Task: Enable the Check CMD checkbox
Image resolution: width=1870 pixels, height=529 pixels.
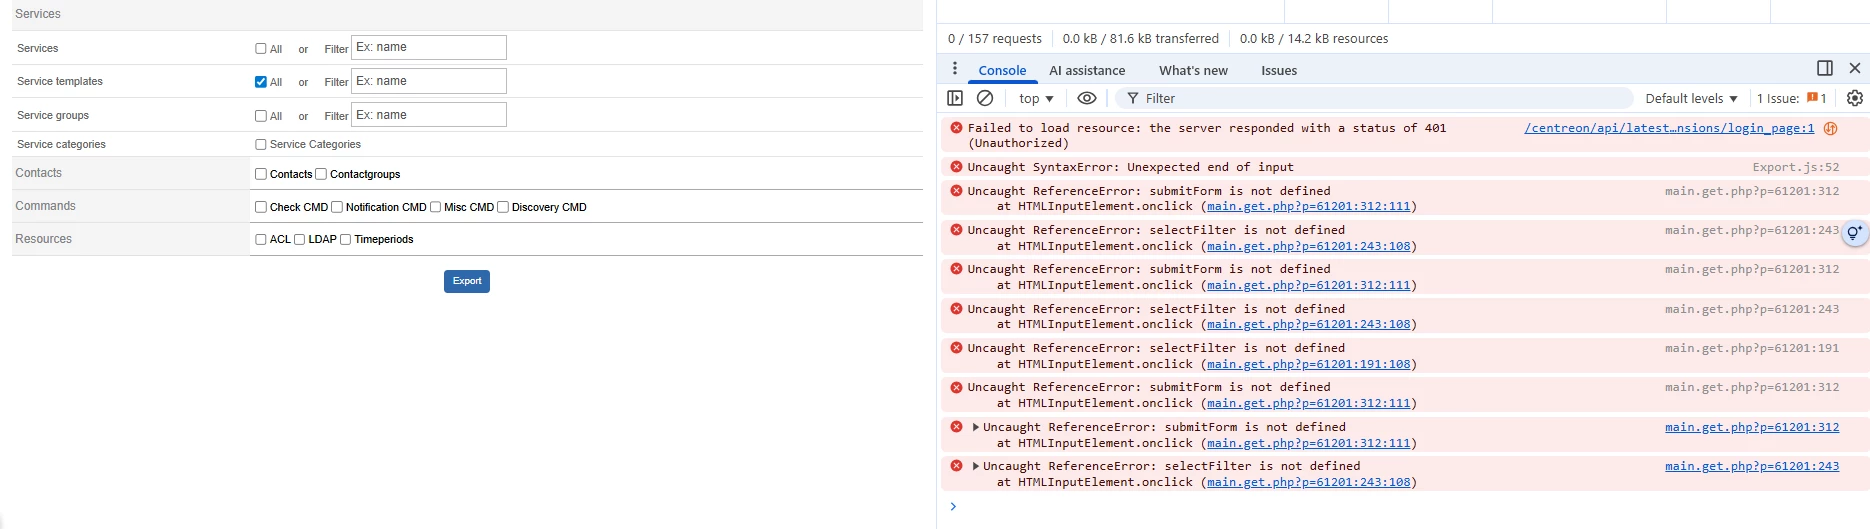Action: pos(261,207)
